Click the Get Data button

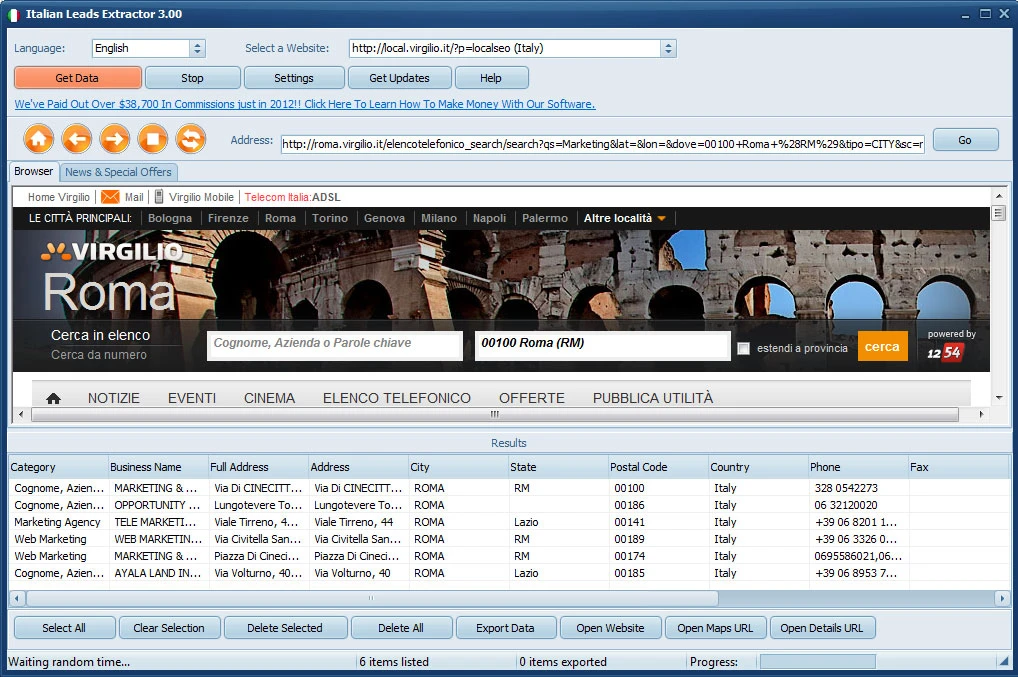click(x=77, y=78)
